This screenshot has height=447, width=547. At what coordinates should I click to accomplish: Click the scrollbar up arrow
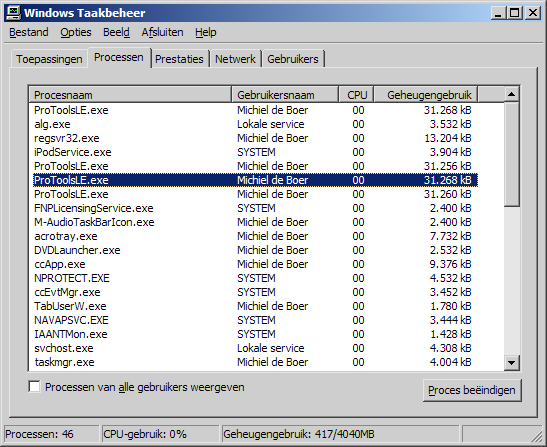pyautogui.click(x=511, y=94)
